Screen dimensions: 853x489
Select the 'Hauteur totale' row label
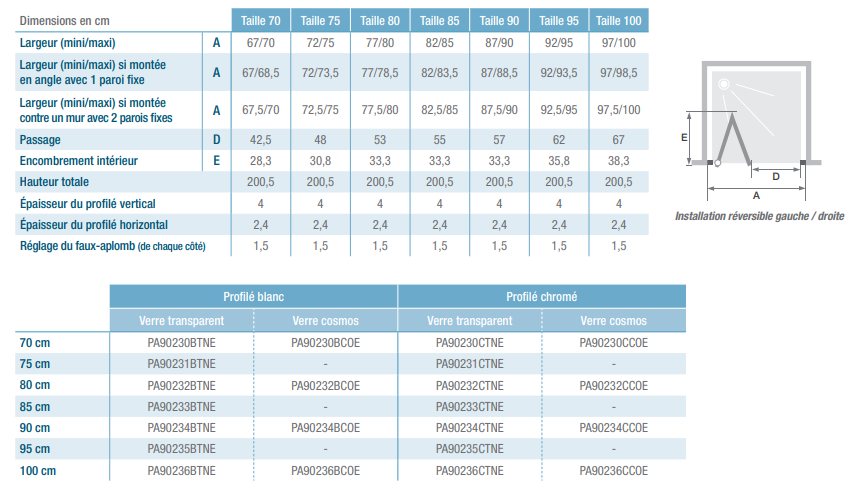[54, 182]
